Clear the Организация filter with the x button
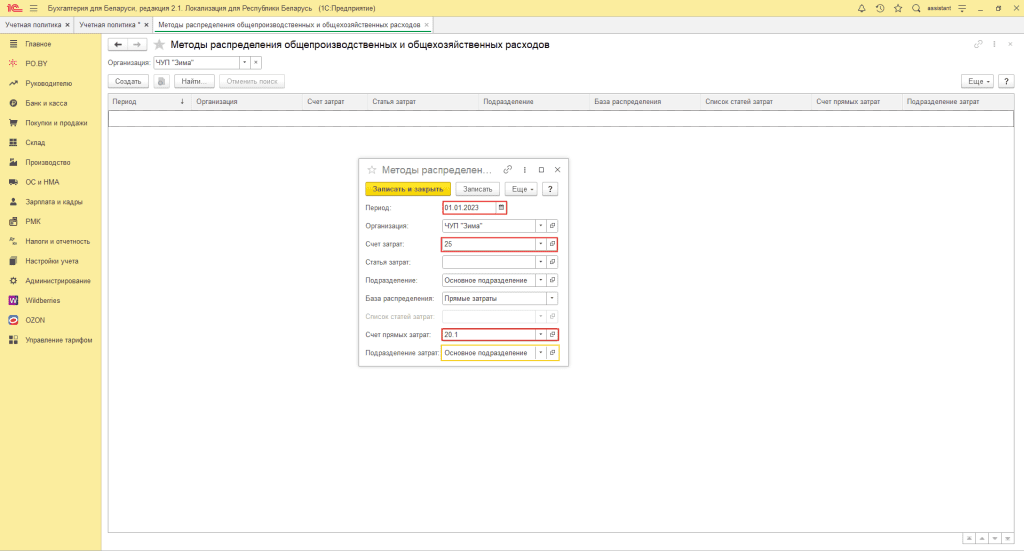The width and height of the screenshot is (1024, 551). pos(257,62)
